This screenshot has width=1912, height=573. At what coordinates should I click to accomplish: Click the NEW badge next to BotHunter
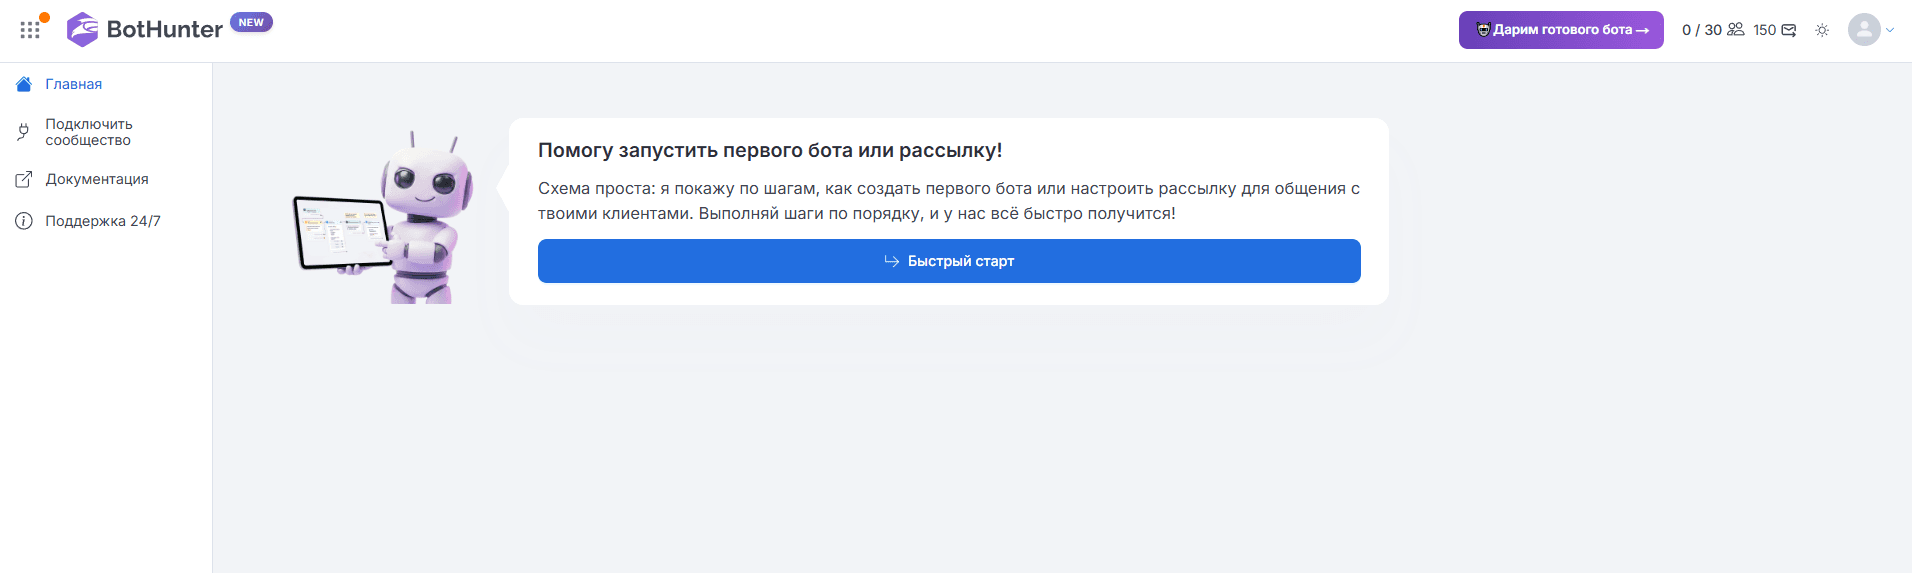pos(251,22)
